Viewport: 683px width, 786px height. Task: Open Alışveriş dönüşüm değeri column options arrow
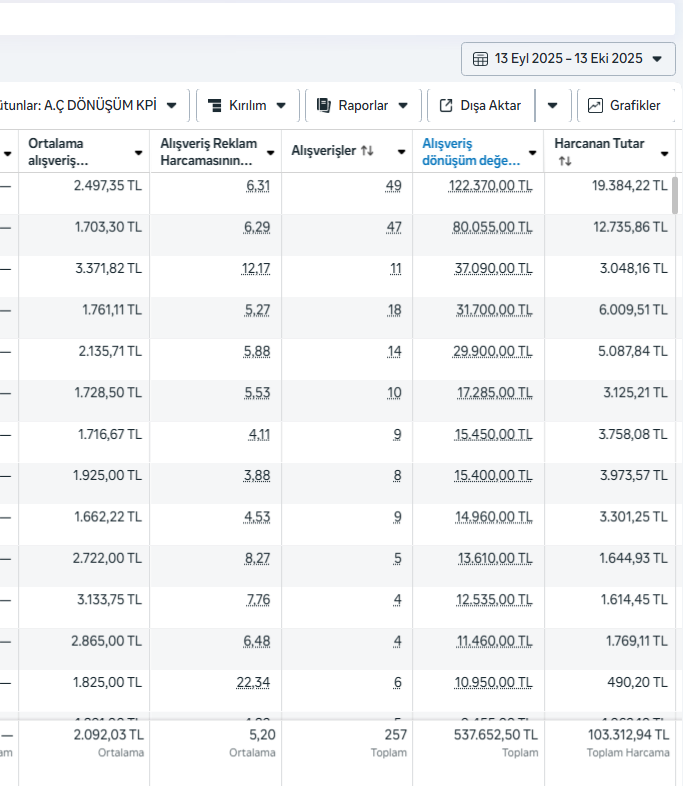tap(533, 153)
